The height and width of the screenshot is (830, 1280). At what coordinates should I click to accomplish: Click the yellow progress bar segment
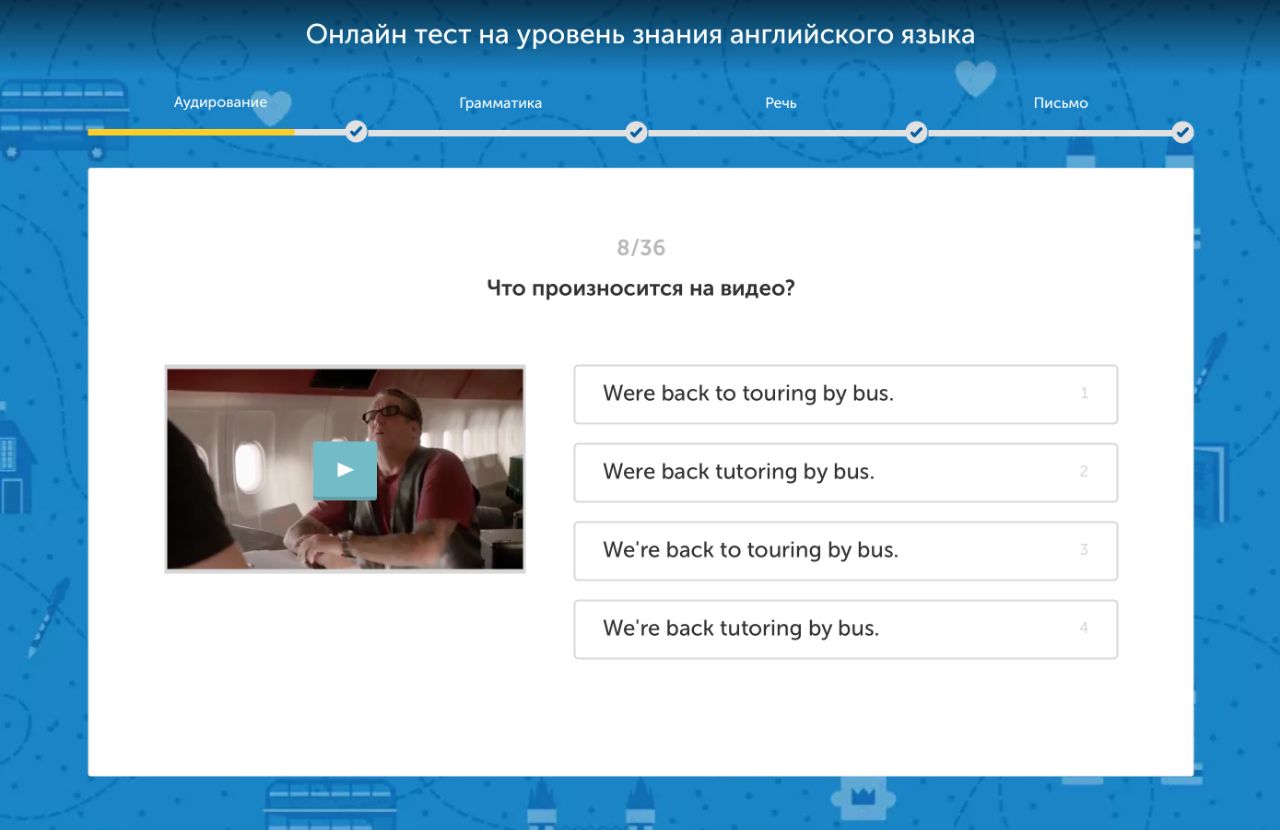(191, 132)
